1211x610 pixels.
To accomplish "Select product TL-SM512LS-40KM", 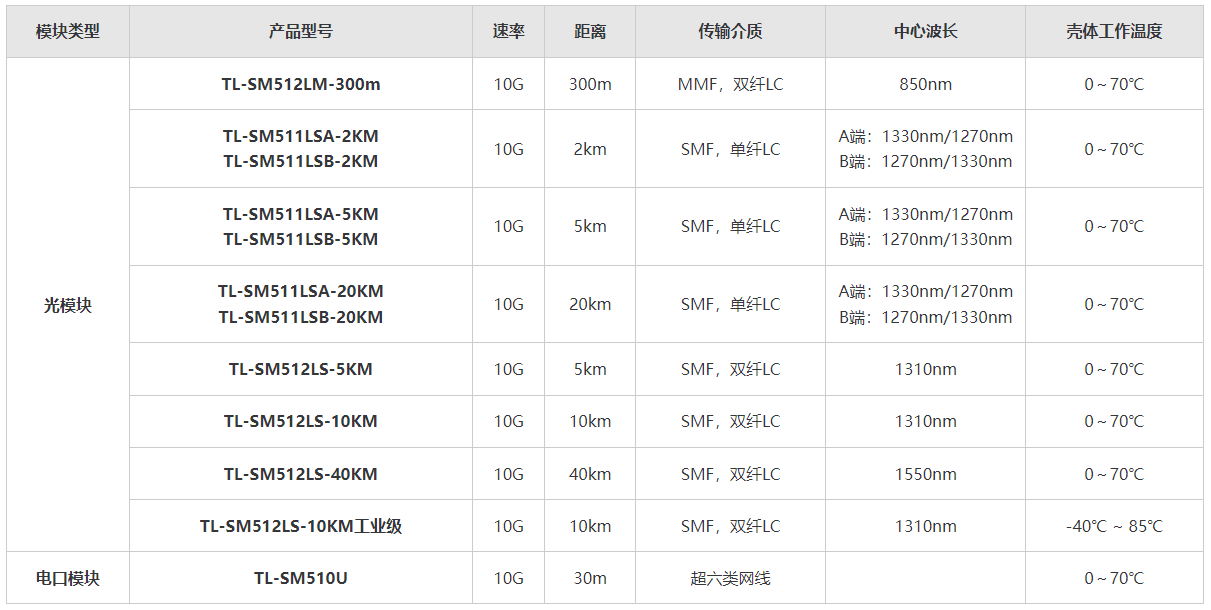I will pyautogui.click(x=301, y=474).
